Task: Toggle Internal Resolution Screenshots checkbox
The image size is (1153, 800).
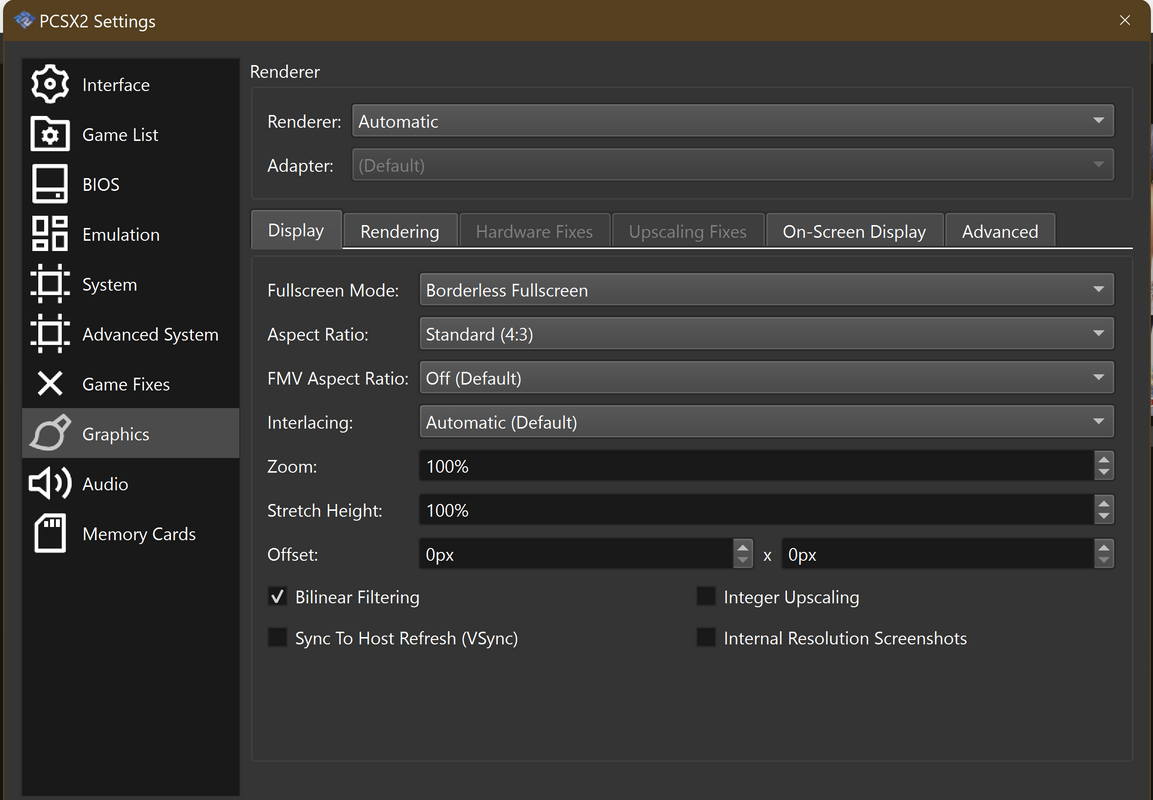Action: (706, 638)
